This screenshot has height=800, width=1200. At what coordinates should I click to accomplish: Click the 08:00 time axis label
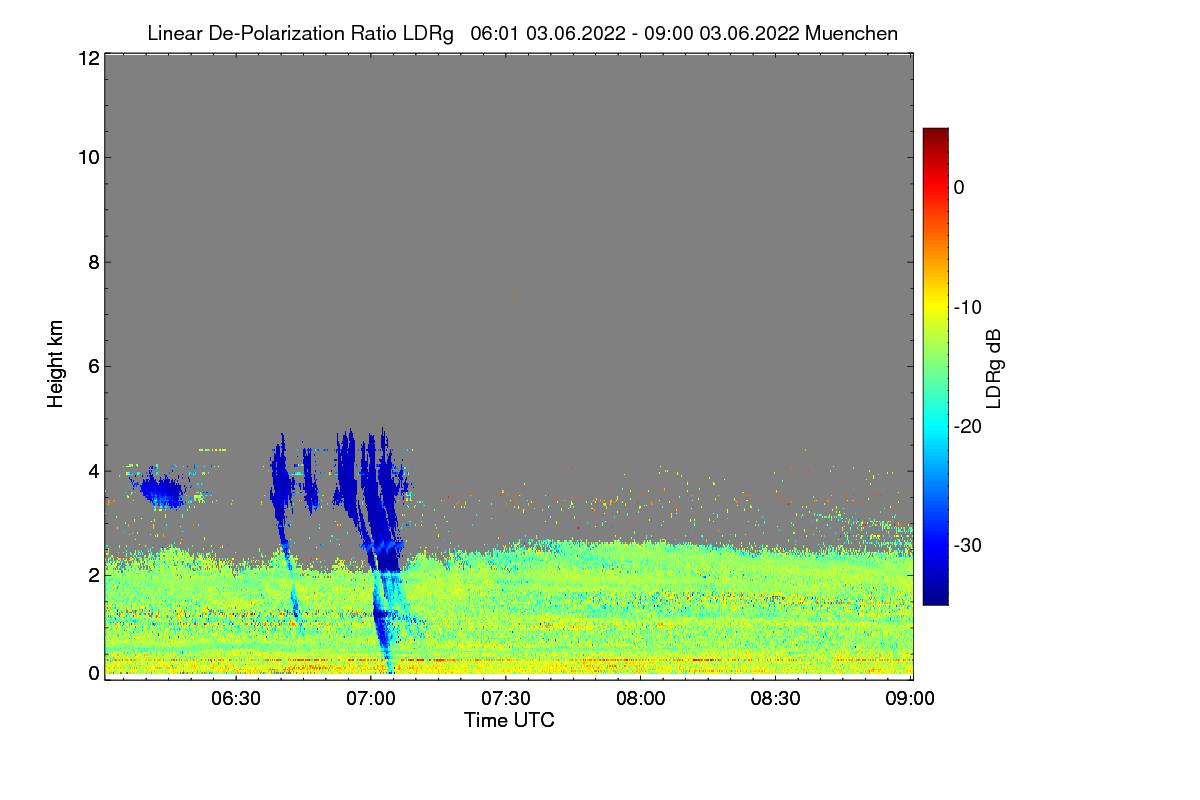pyautogui.click(x=641, y=698)
